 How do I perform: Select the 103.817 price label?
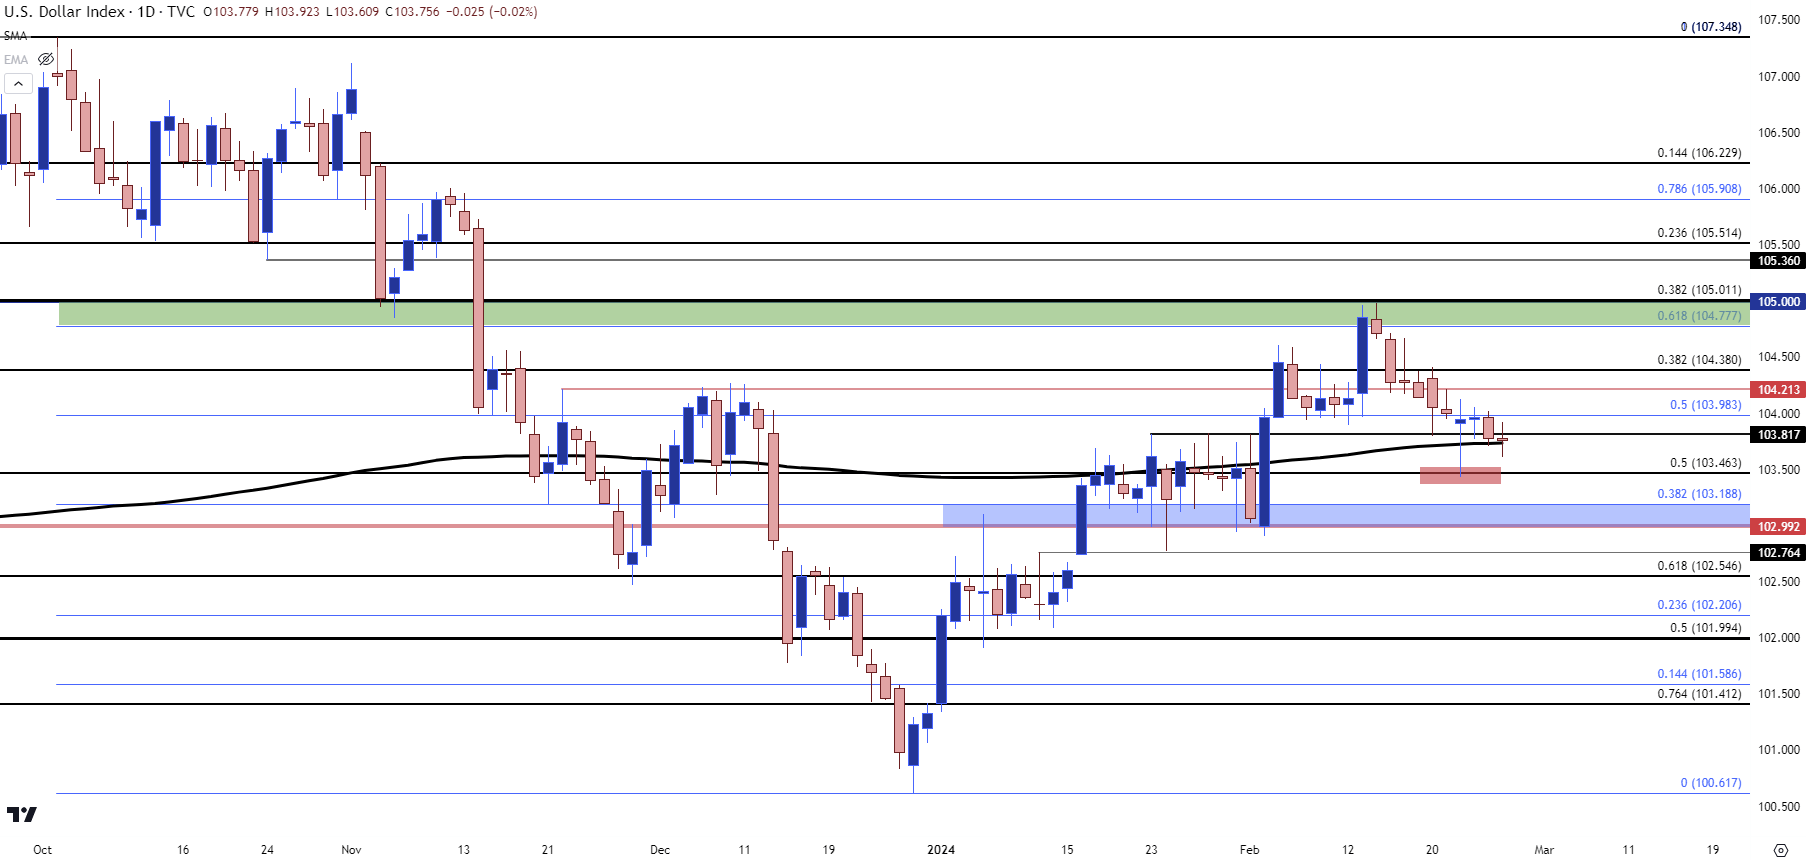pyautogui.click(x=1778, y=435)
